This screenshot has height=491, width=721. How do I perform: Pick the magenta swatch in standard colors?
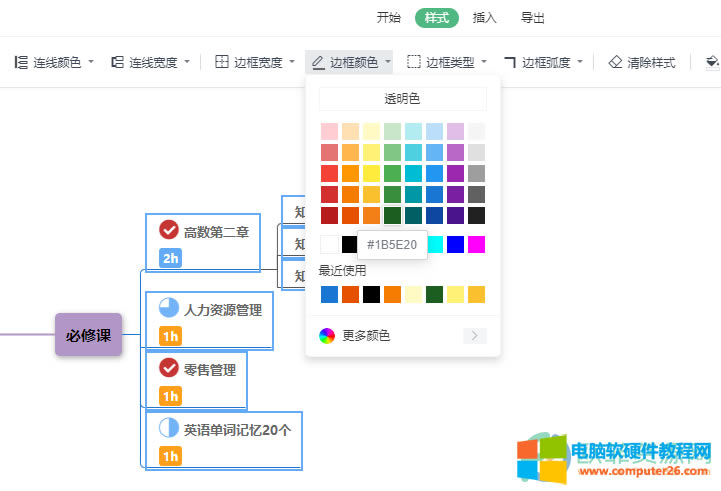(476, 244)
